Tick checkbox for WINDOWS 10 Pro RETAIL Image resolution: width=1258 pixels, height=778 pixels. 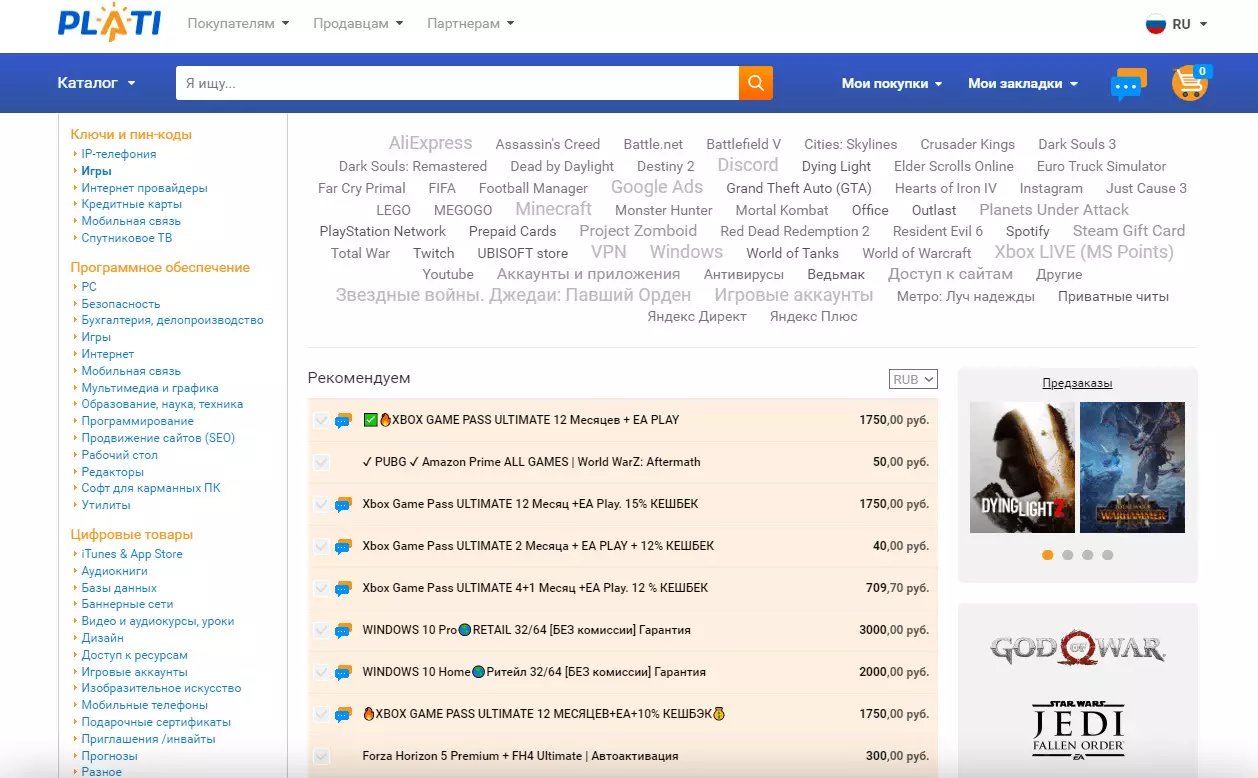click(x=321, y=630)
